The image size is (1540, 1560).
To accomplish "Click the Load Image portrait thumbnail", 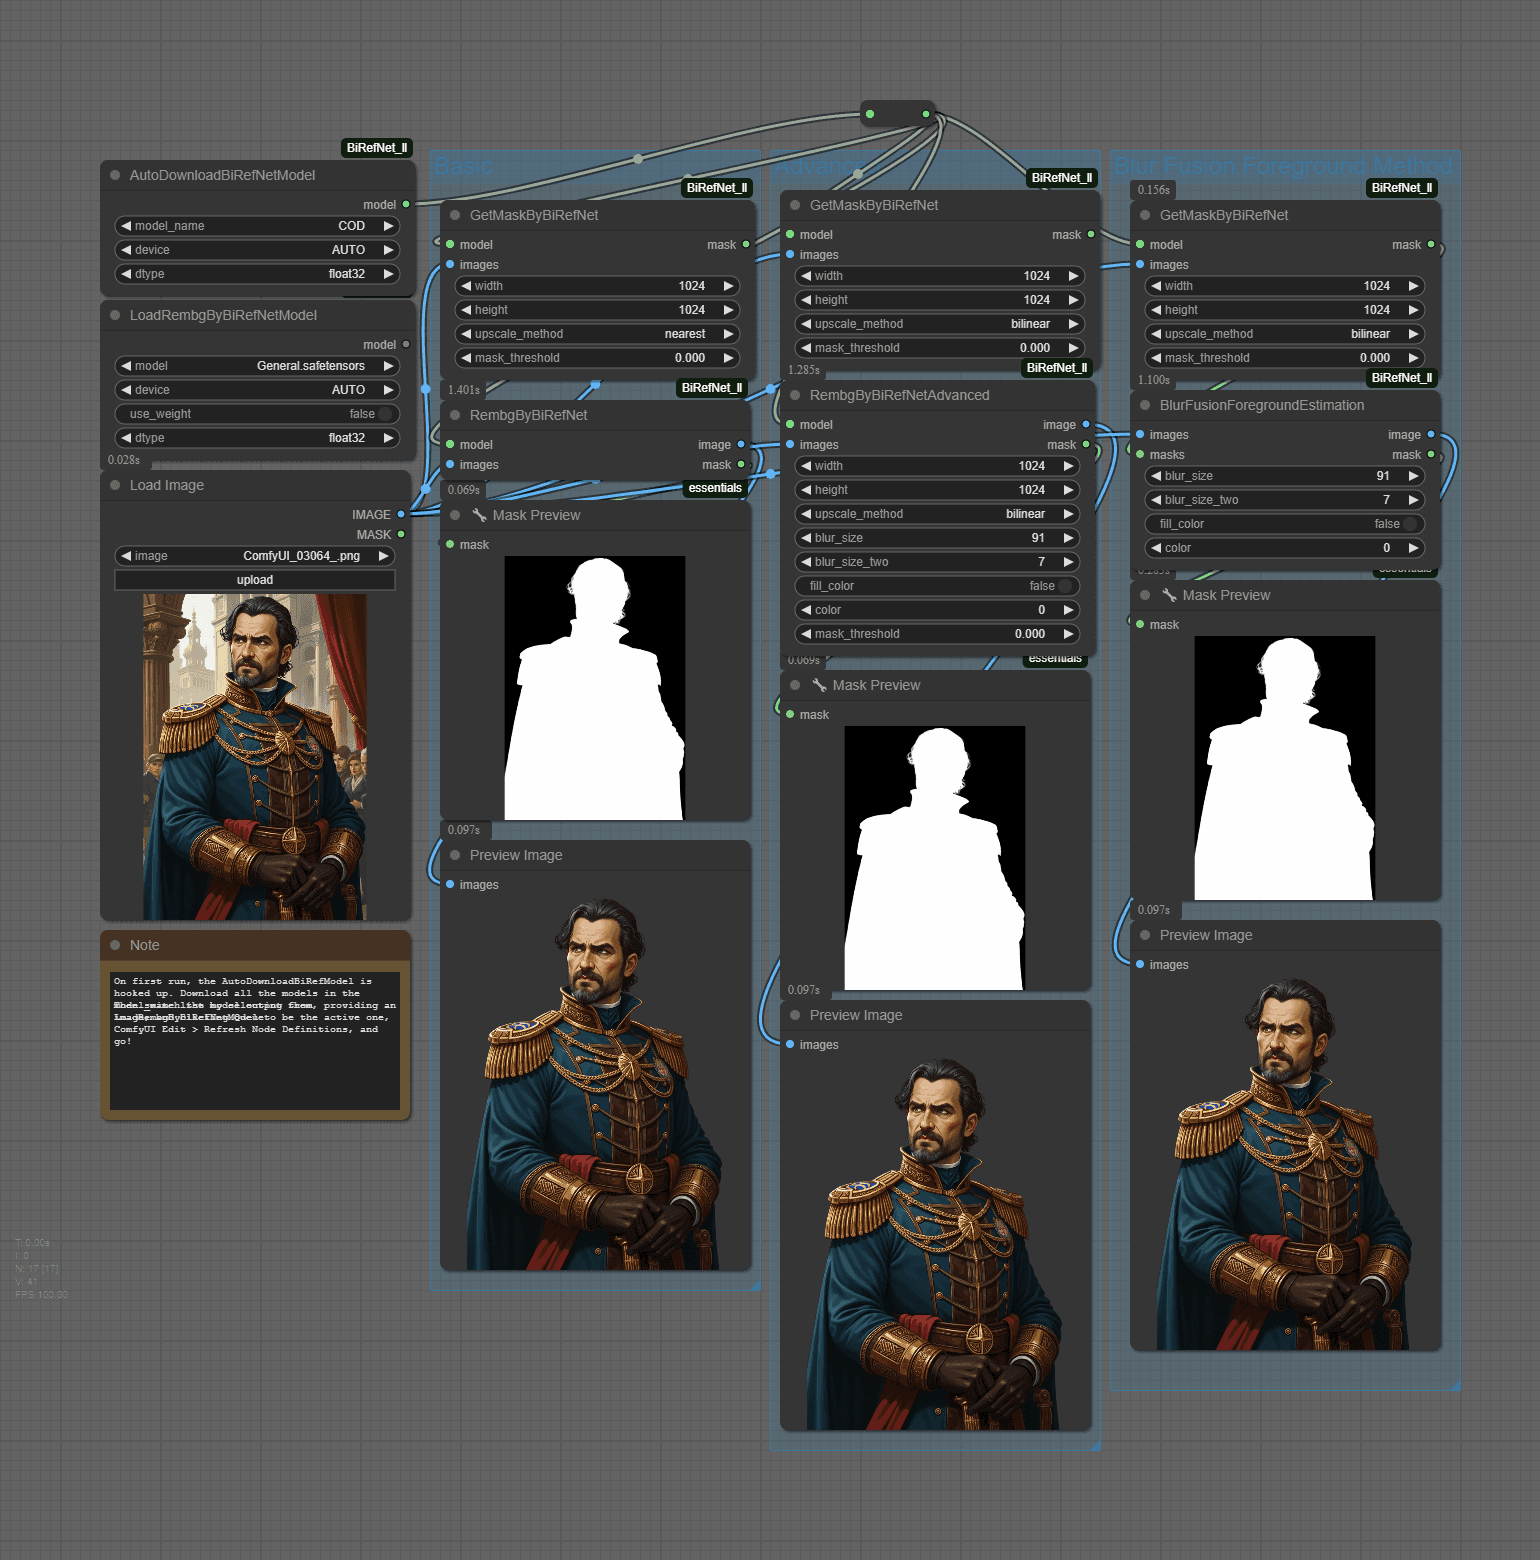I will click(x=255, y=757).
